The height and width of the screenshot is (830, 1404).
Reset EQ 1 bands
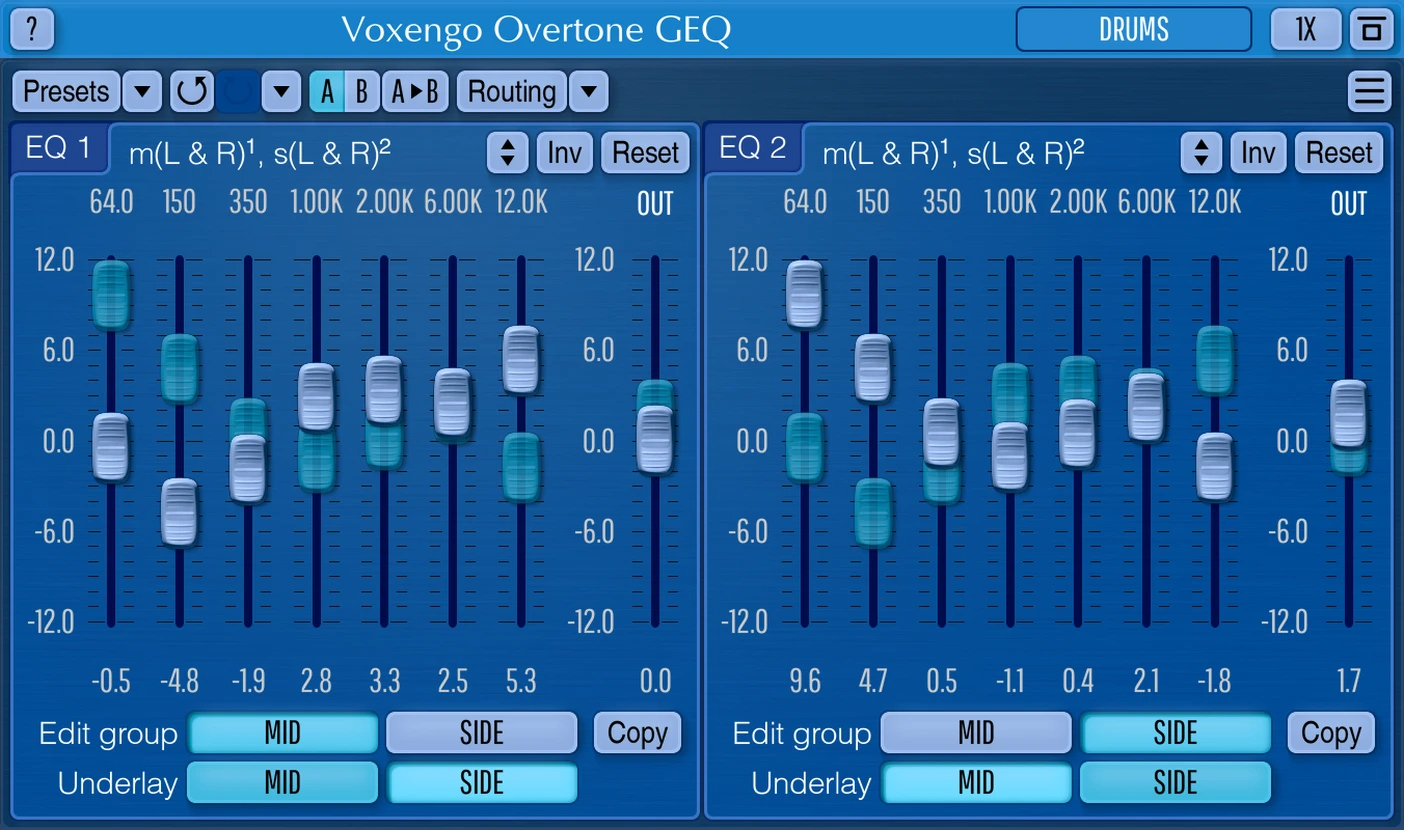coord(646,153)
